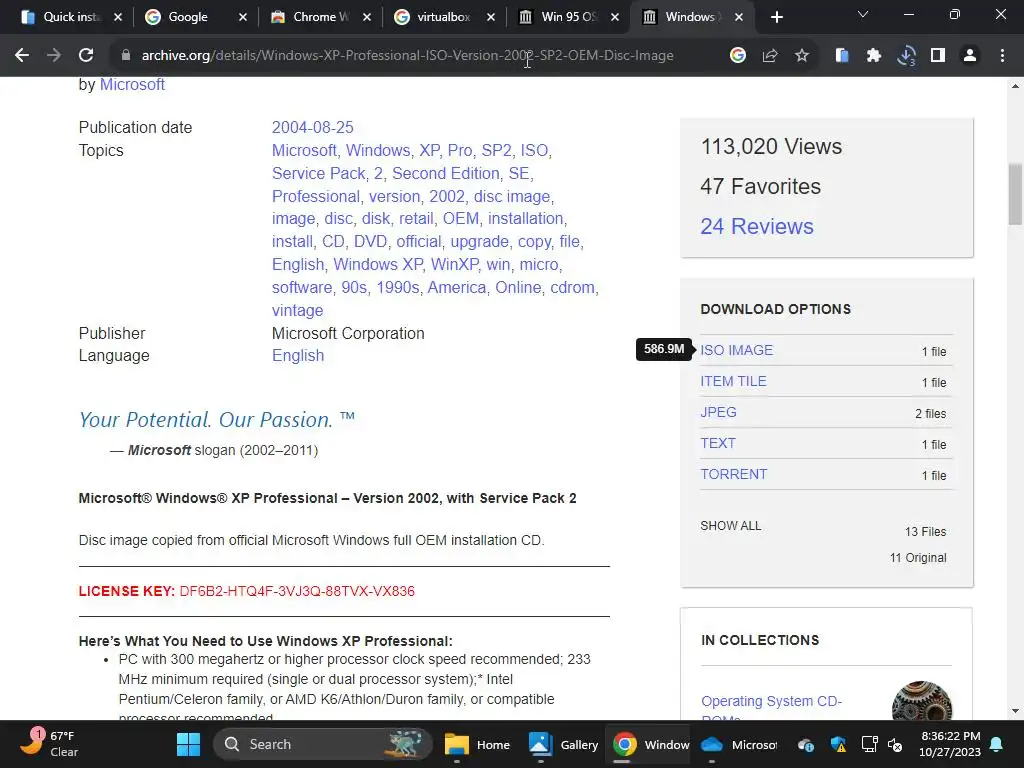Open the Microsoft OneDrive taskbar item
1024x768 pixels.
739,744
